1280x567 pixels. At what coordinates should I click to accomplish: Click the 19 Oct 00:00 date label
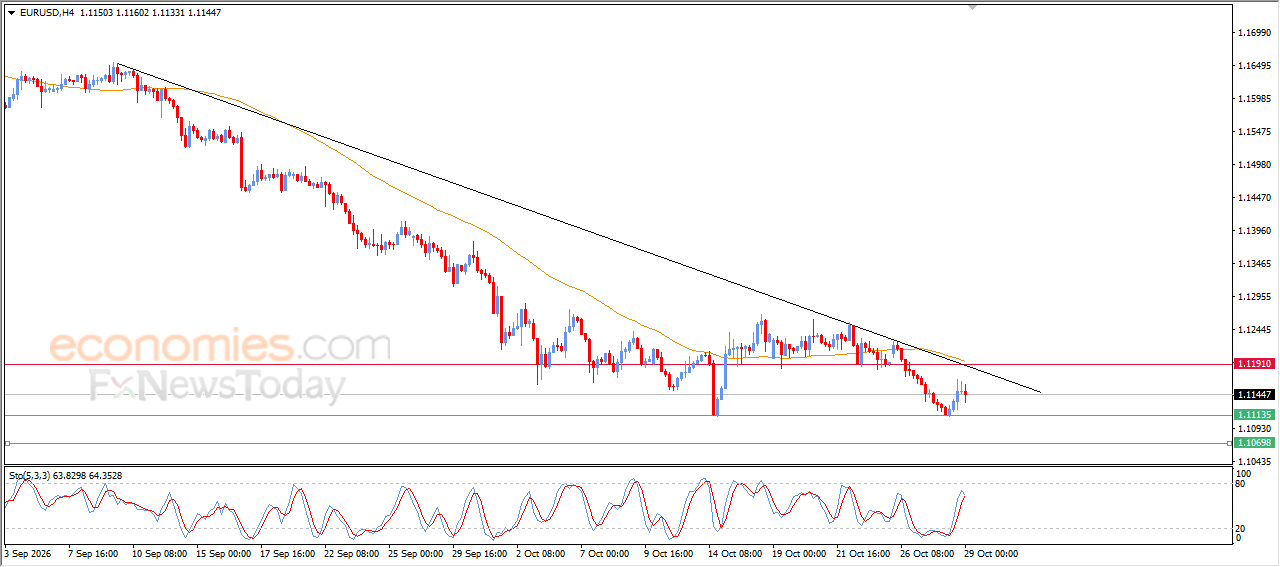pyautogui.click(x=799, y=553)
